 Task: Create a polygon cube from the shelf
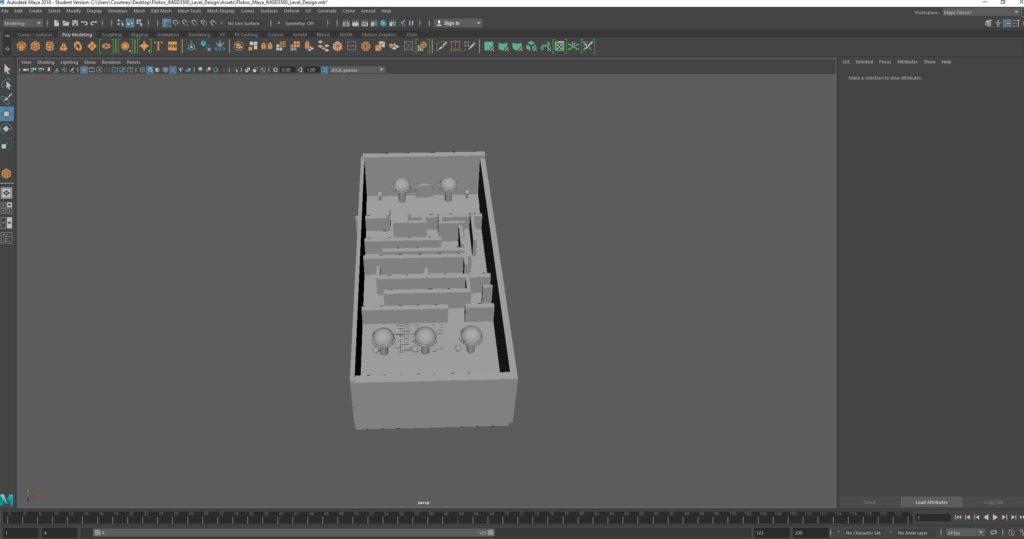pos(35,46)
